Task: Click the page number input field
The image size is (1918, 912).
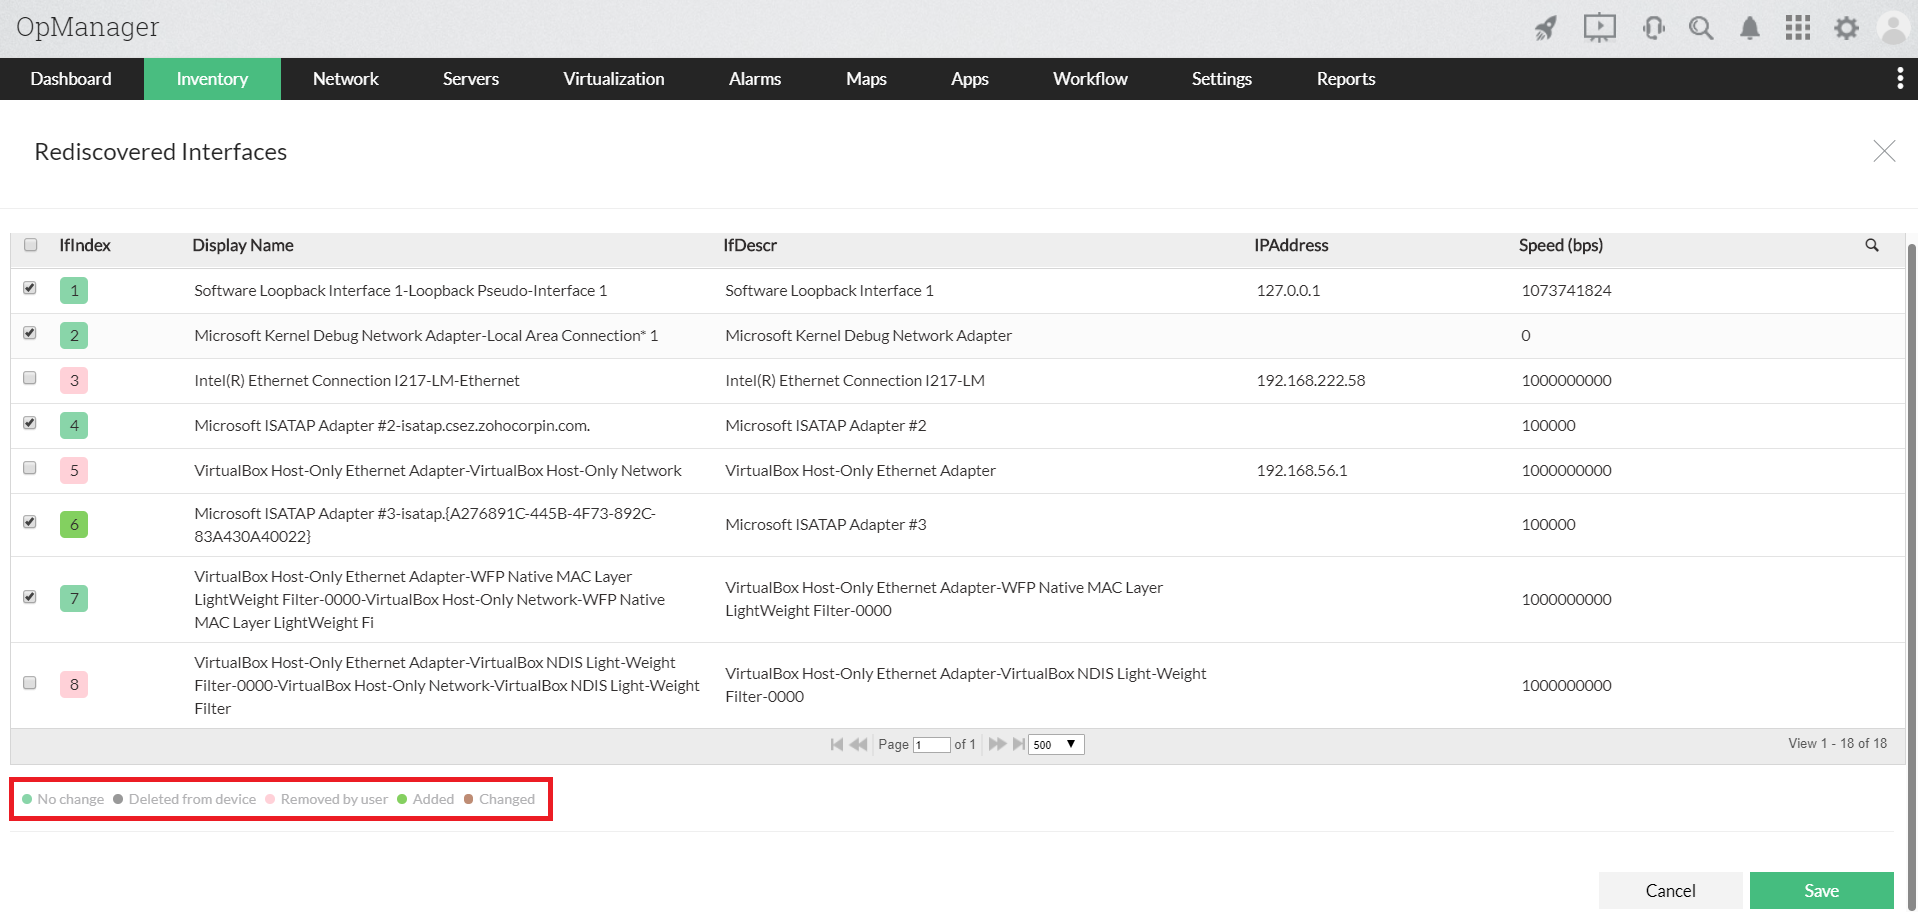Action: point(931,745)
